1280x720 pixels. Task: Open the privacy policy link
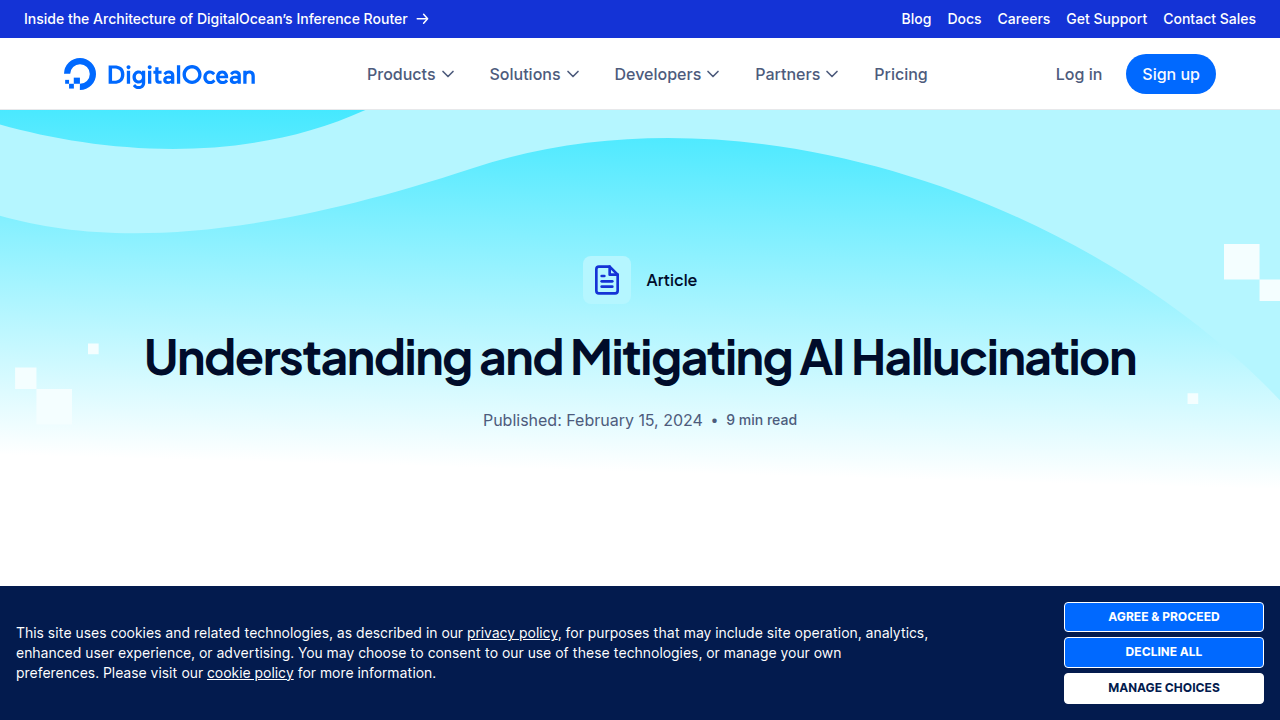coord(512,633)
